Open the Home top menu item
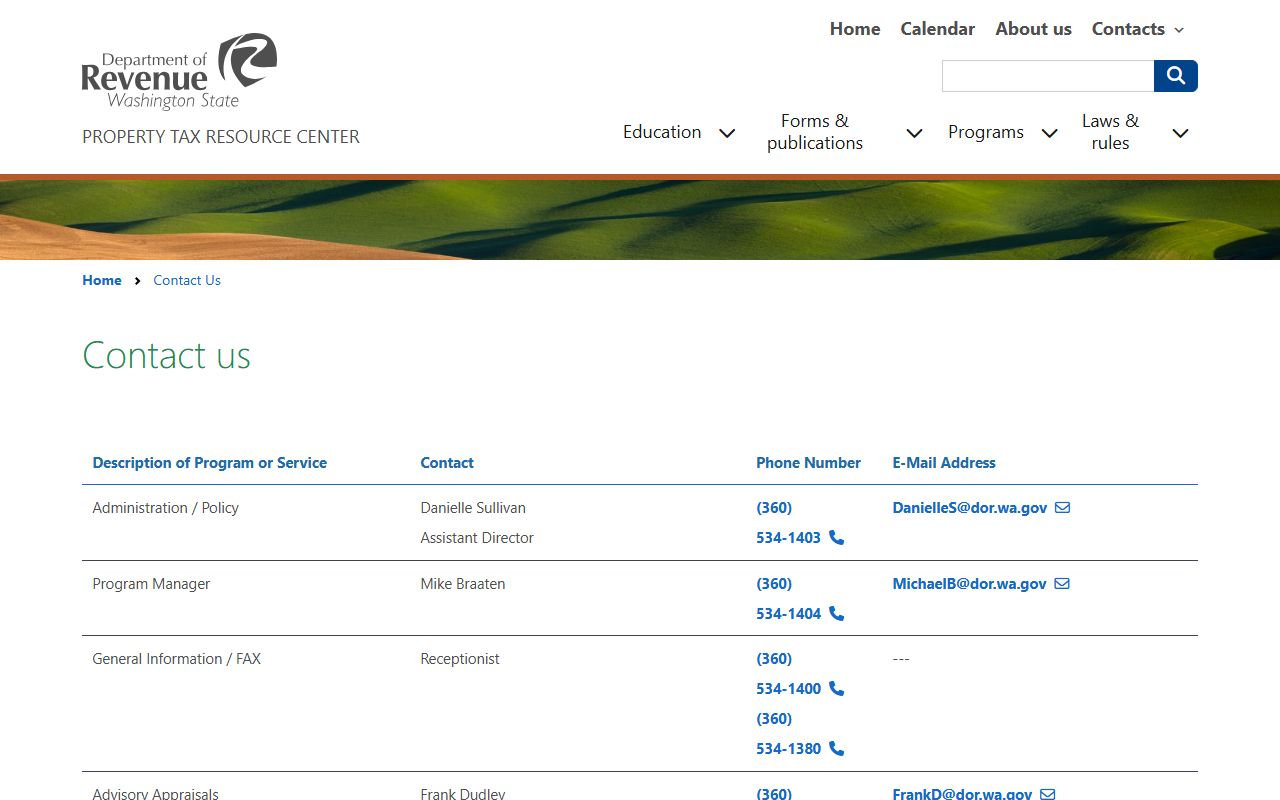The image size is (1280, 800). coord(855,29)
